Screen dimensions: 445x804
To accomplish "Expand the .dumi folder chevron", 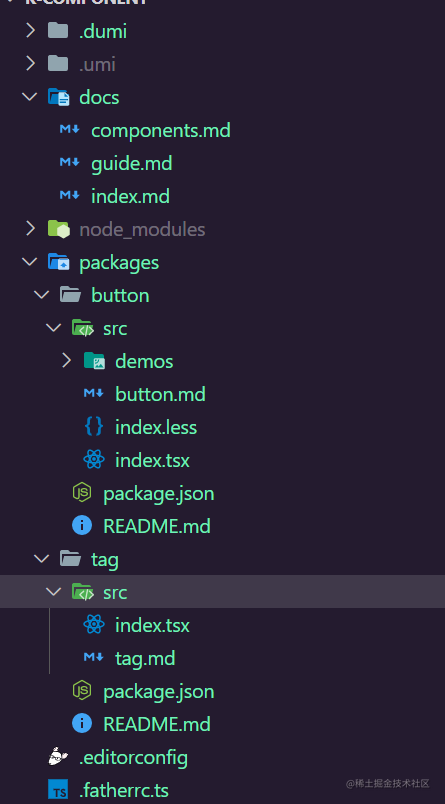I will [31, 31].
